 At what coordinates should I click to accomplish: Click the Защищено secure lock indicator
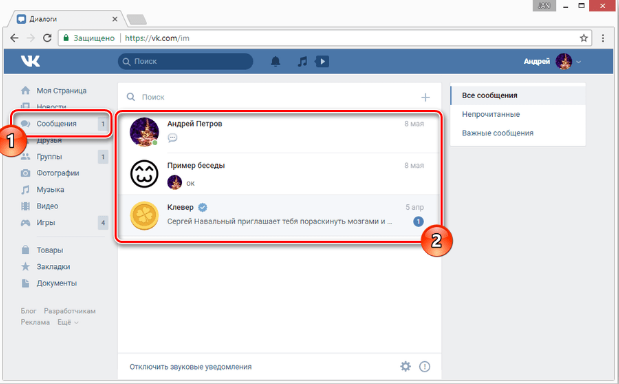point(88,38)
